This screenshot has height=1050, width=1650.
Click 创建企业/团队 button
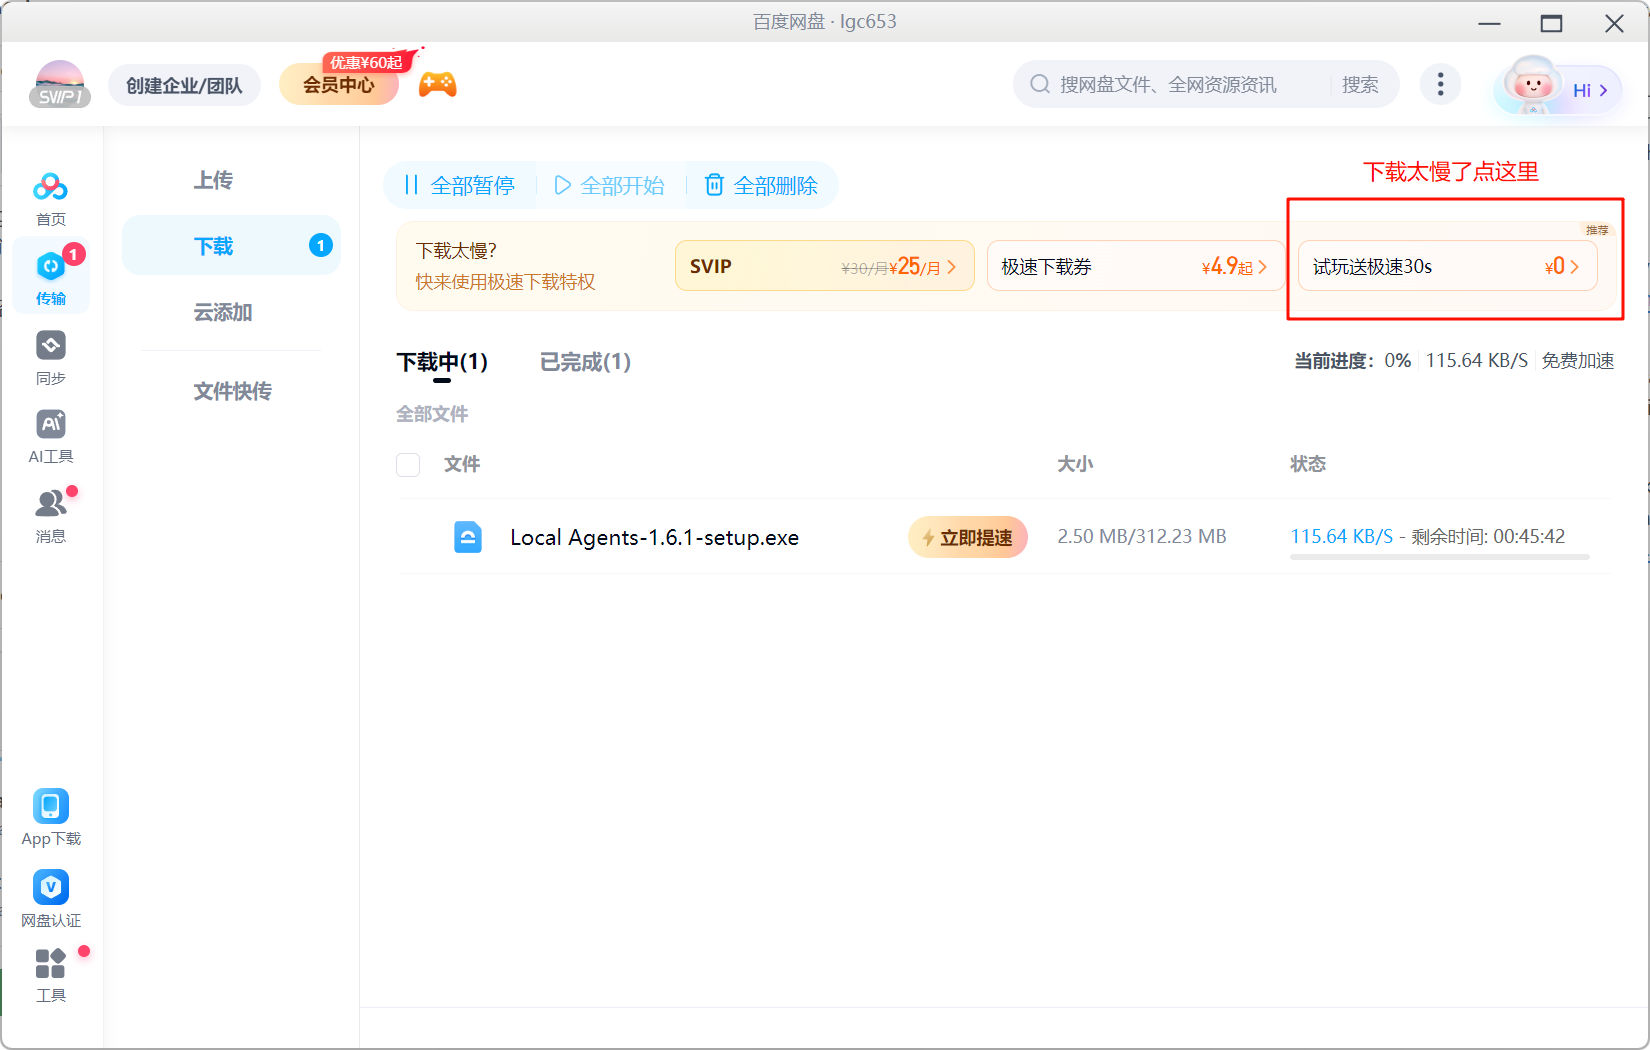point(184,85)
